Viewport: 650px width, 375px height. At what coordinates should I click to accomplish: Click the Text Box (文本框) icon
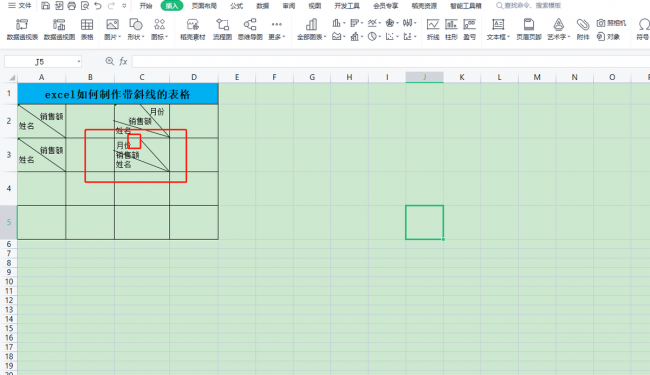(498, 24)
